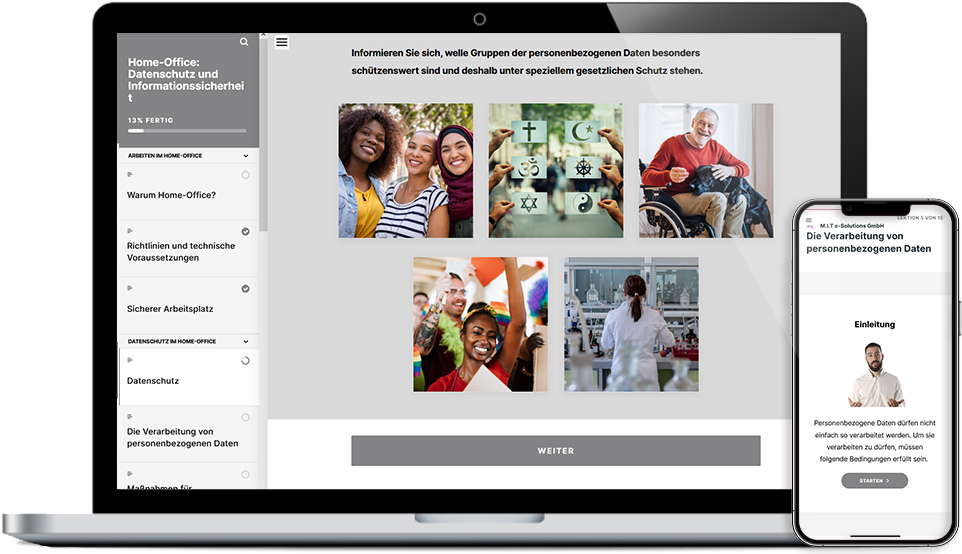This screenshot has width=962, height=554.
Task: Click lesson type icon above Die Verarbeitung
Action: click(x=129, y=417)
